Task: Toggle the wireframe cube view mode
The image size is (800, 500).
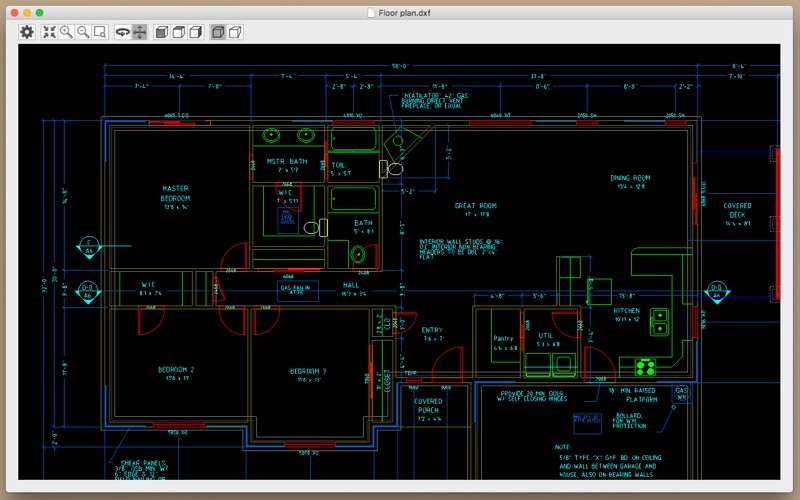Action: pyautogui.click(x=235, y=32)
